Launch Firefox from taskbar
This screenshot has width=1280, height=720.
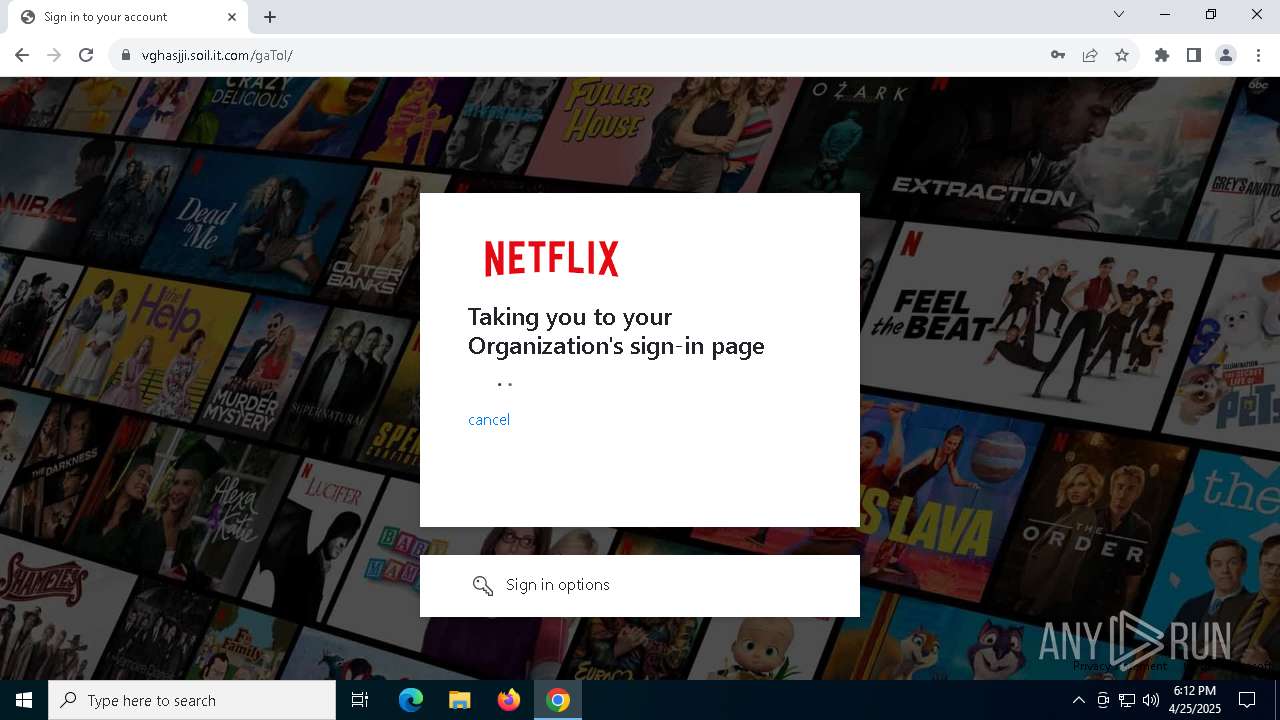tap(508, 700)
